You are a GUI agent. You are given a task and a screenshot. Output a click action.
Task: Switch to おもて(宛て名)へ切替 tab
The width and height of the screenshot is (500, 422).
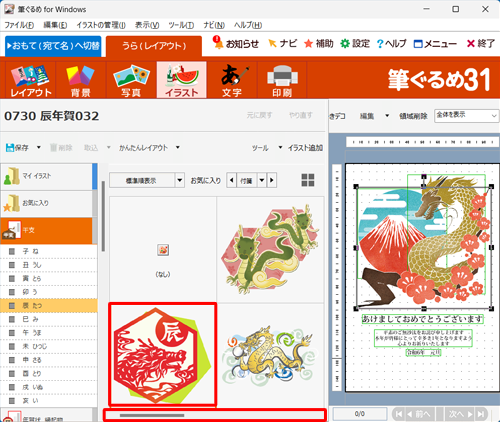(x=53, y=46)
